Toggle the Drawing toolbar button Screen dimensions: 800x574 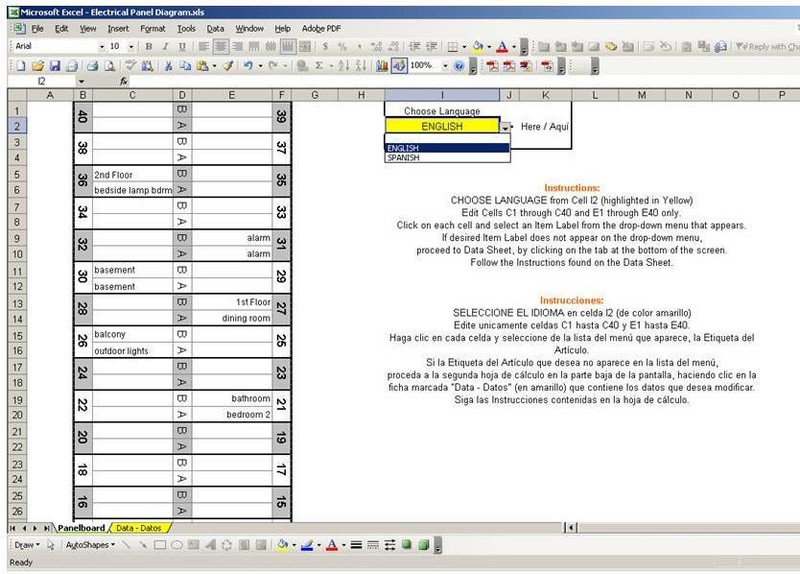pyautogui.click(x=399, y=66)
